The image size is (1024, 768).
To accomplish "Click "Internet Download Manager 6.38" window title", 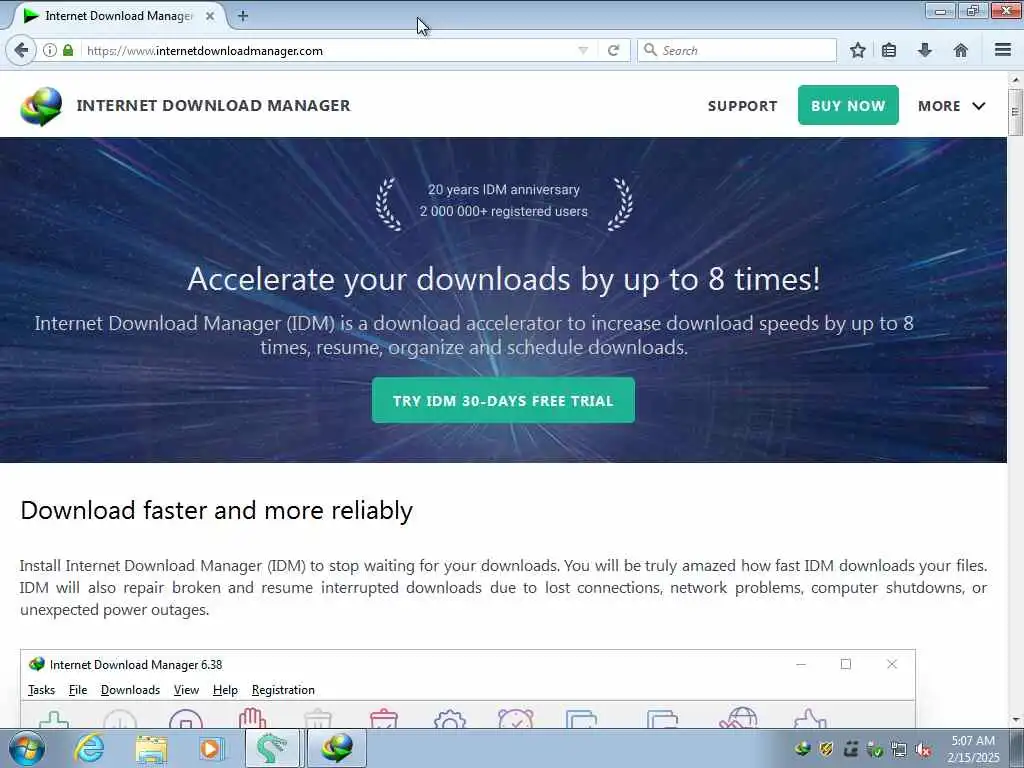I will point(136,664).
